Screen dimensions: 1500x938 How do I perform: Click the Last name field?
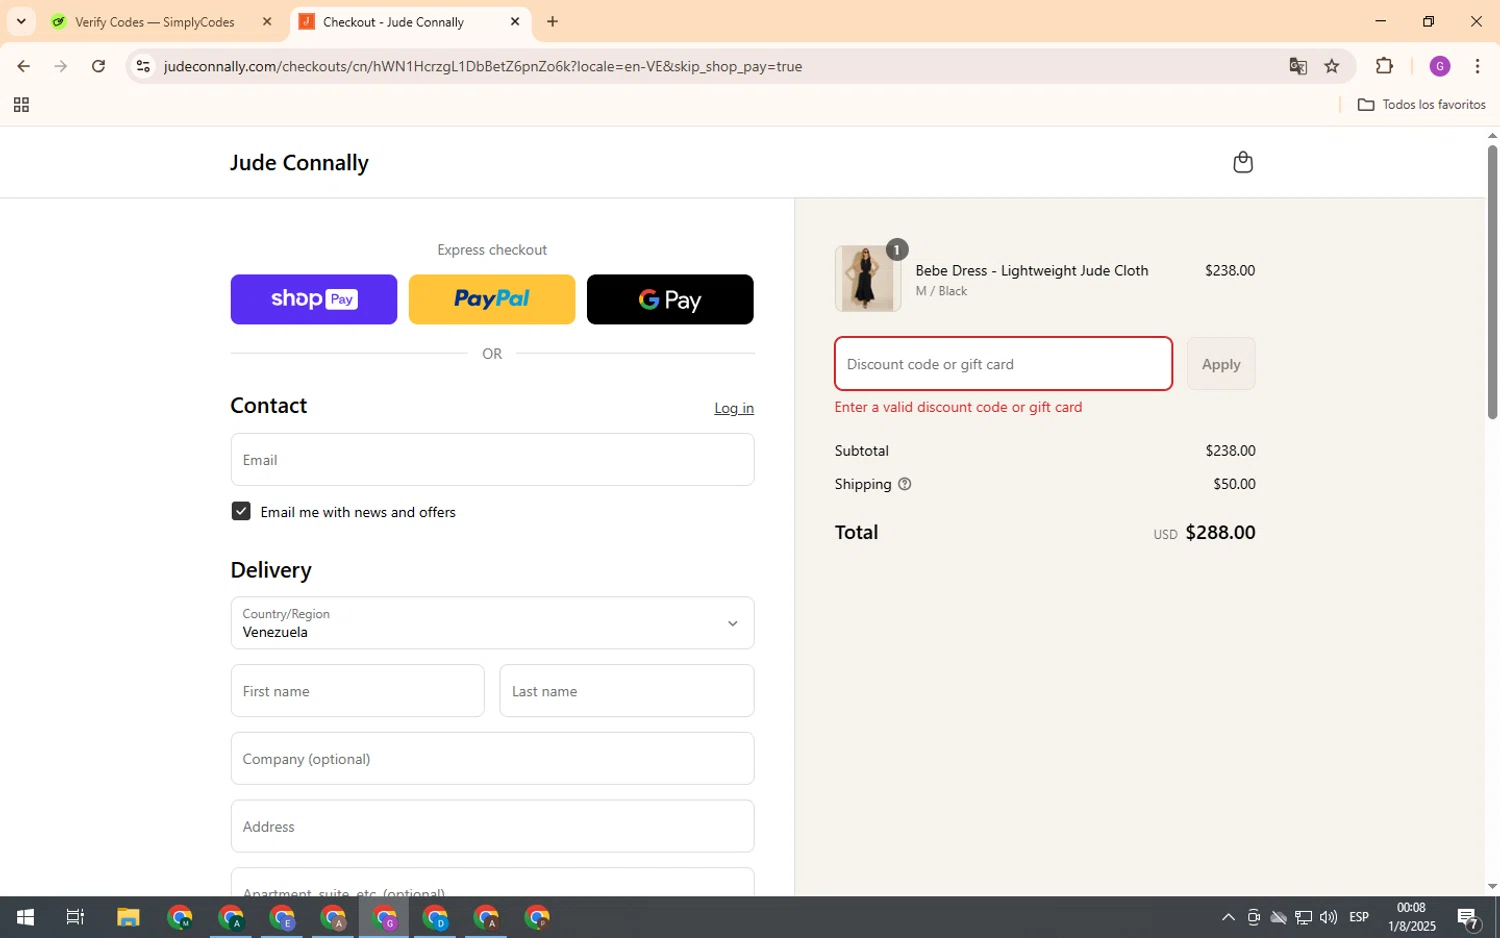pyautogui.click(x=627, y=691)
